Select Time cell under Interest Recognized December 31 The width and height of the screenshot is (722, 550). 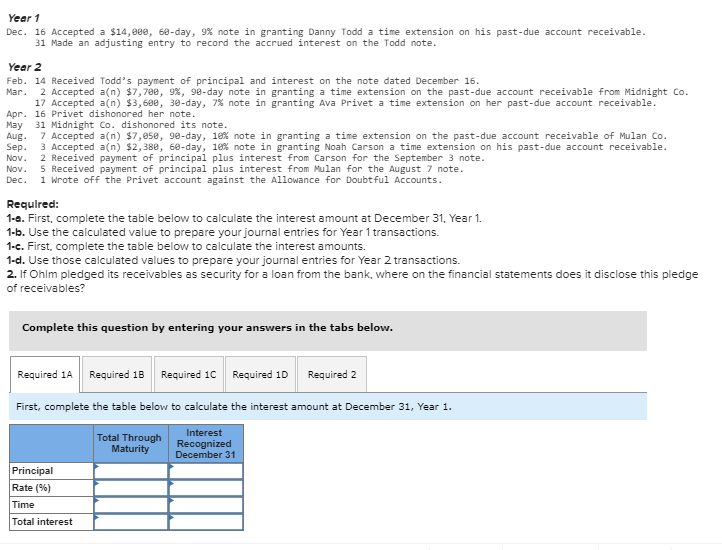(x=206, y=505)
